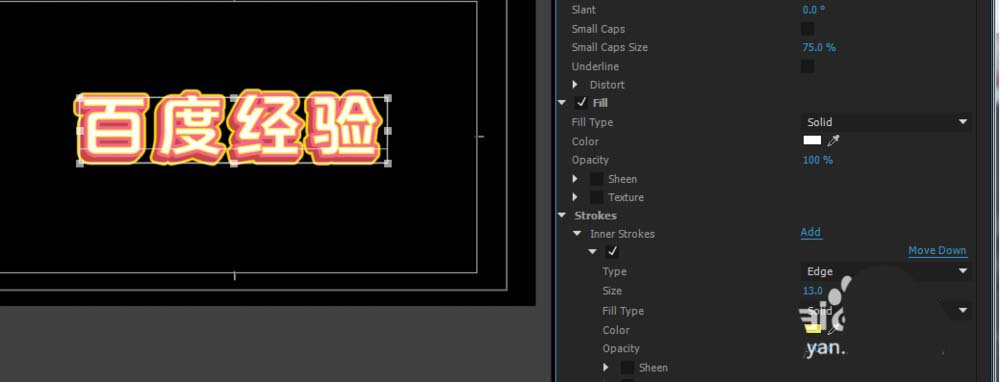
Task: Open the white Fill color swatch
Action: 812,141
